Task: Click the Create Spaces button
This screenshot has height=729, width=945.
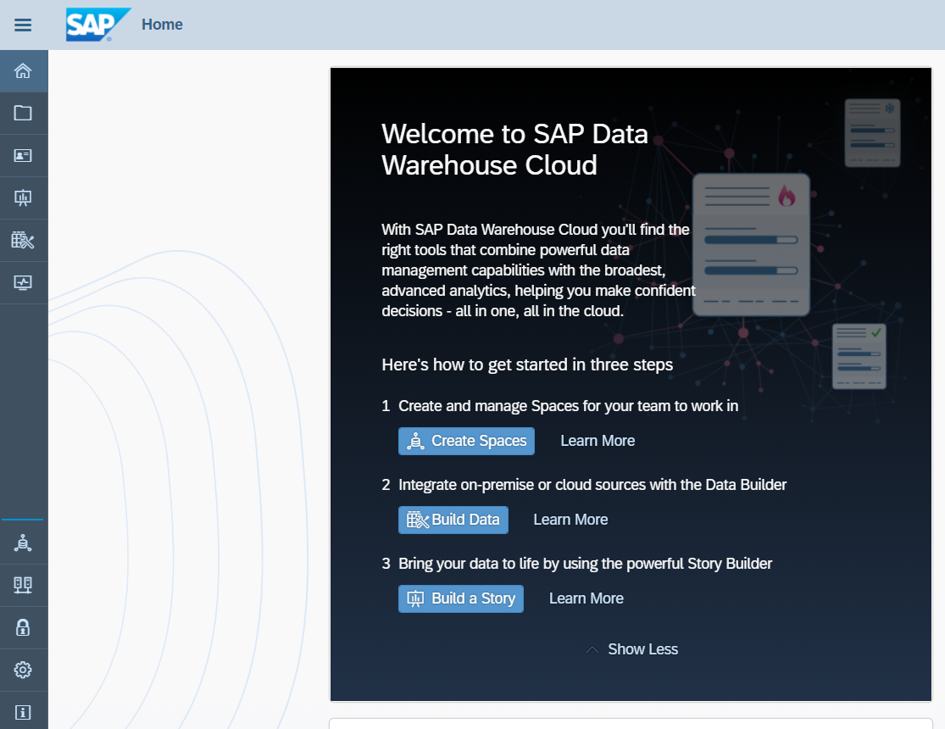Action: [x=466, y=441]
